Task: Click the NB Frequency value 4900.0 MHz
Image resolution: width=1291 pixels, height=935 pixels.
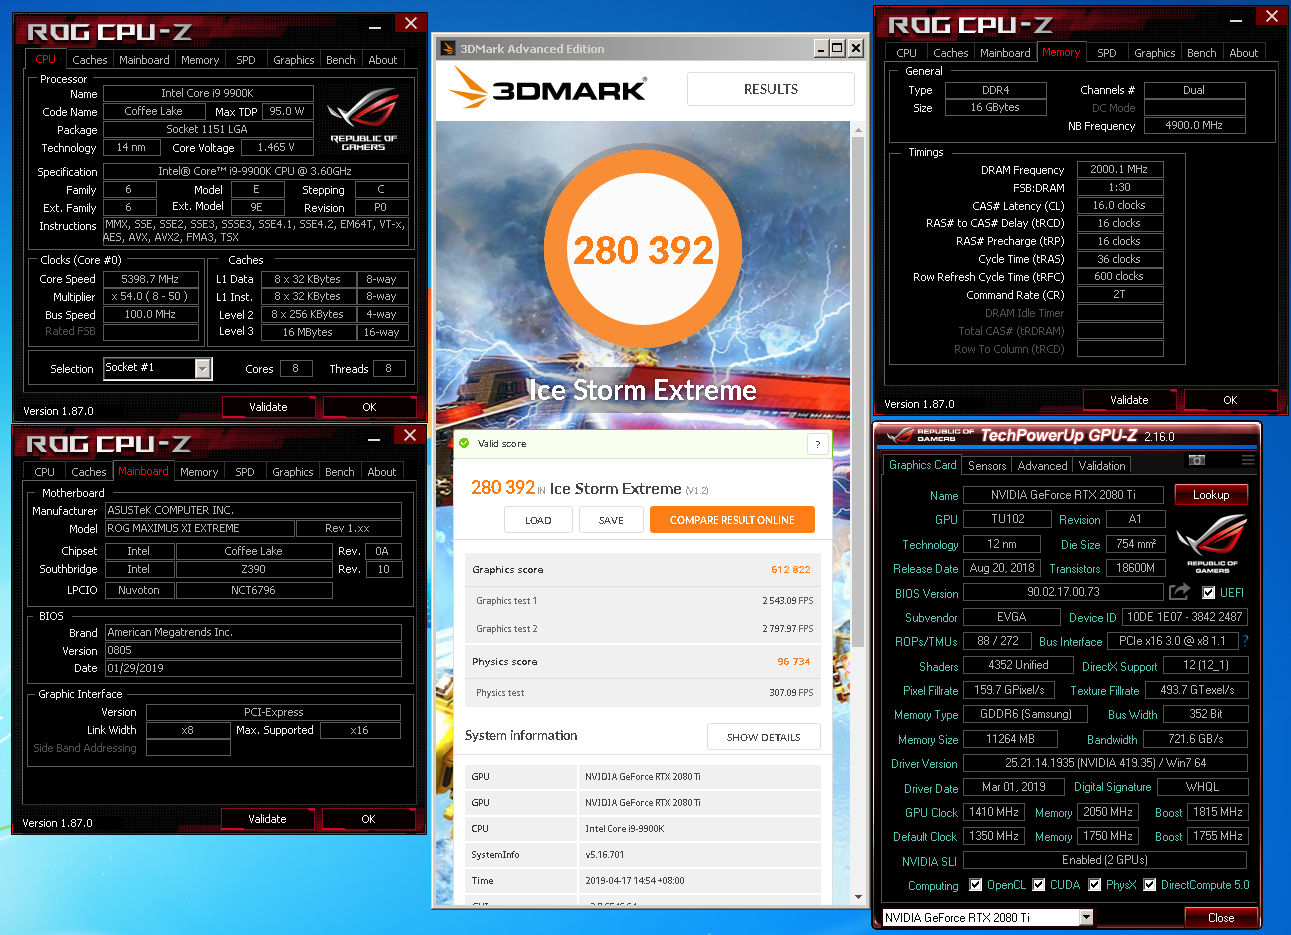Action: 1194,126
